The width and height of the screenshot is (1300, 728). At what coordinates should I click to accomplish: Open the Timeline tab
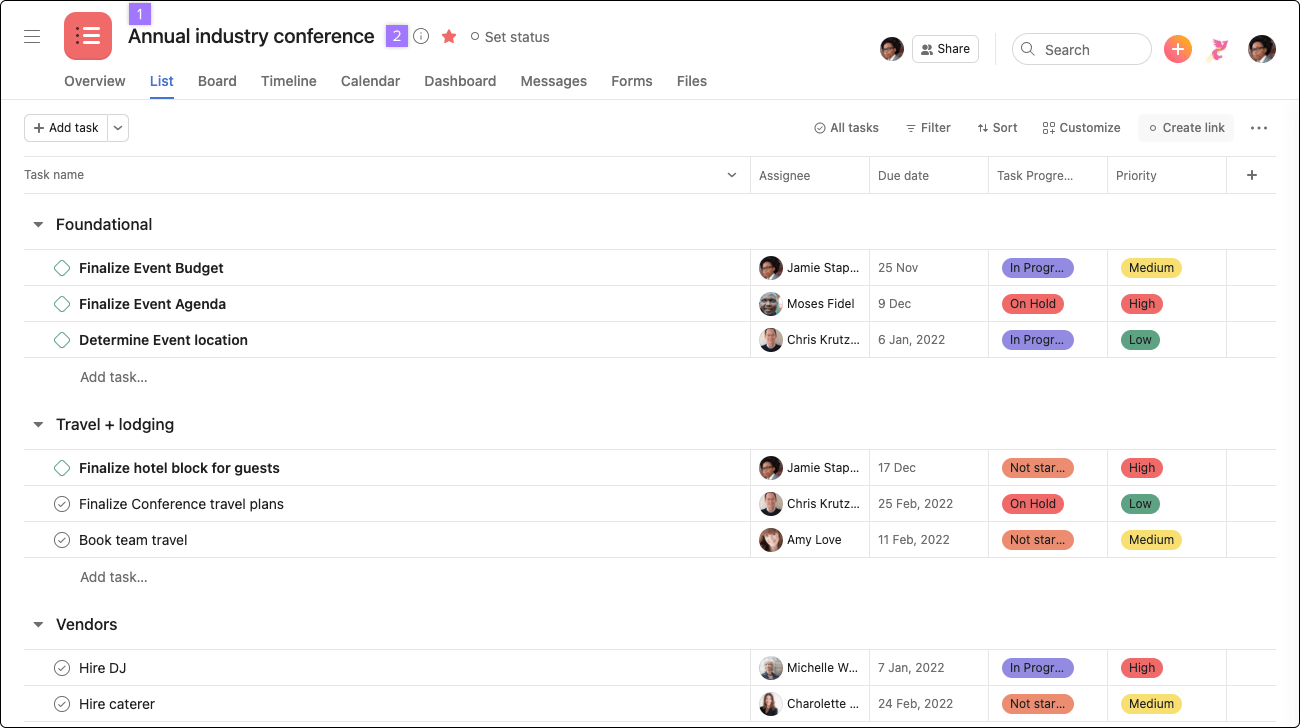tap(289, 81)
